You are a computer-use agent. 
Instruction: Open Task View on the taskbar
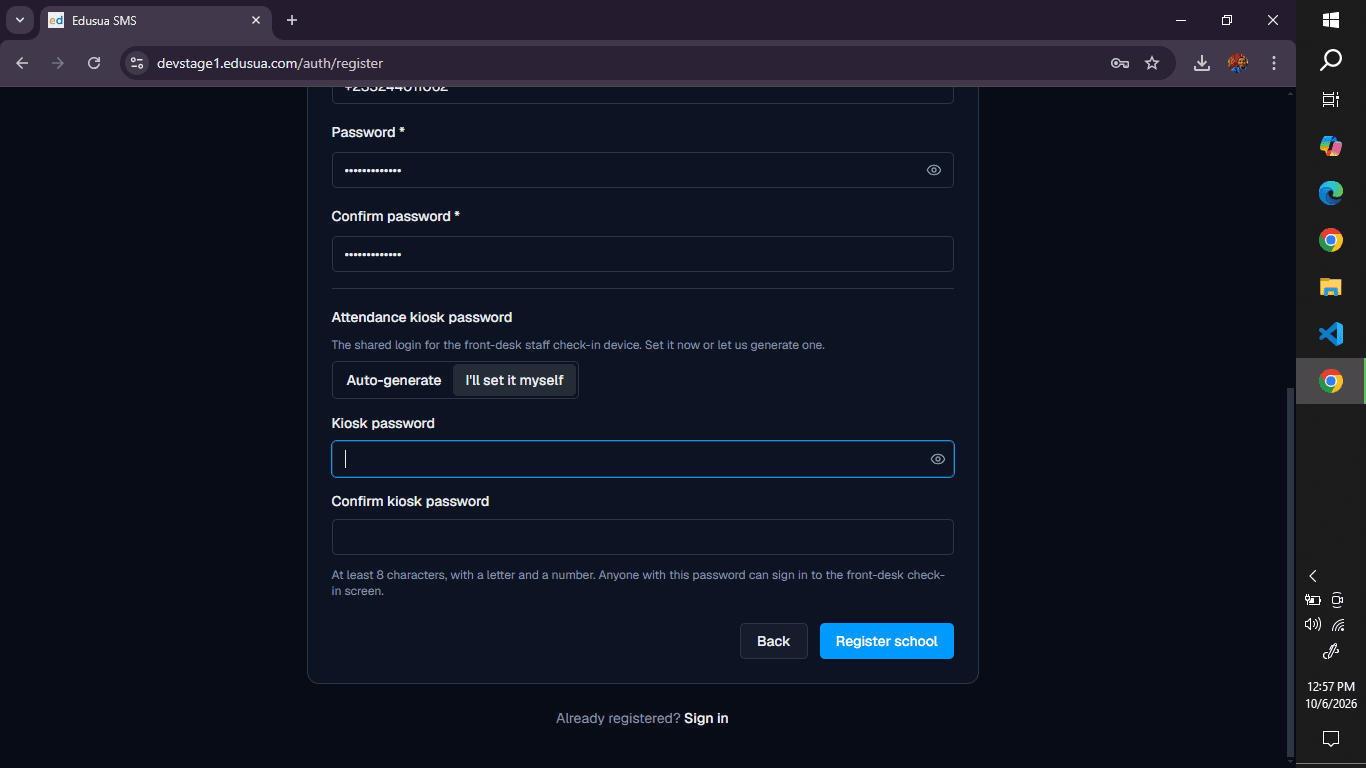(x=1331, y=99)
